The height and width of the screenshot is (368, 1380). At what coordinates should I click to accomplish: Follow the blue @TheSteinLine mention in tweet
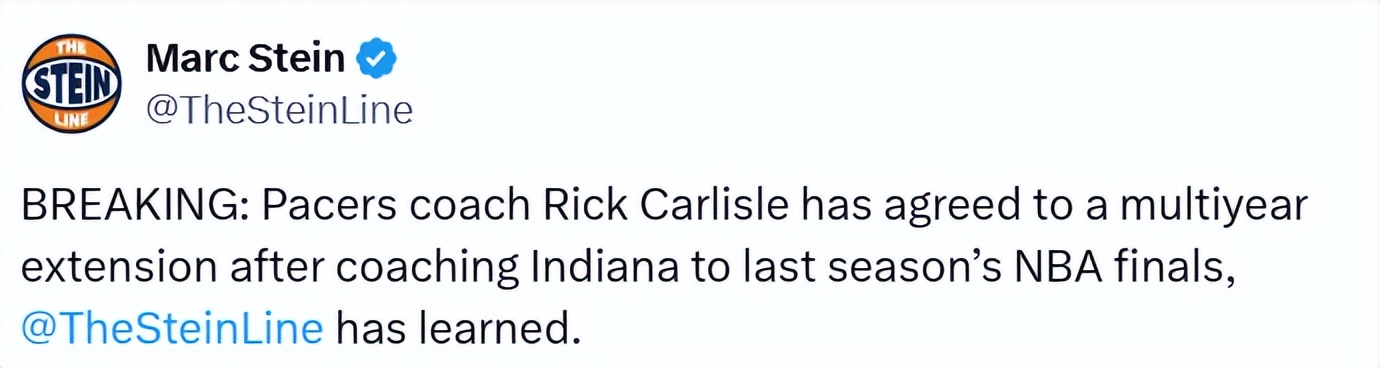pyautogui.click(x=172, y=326)
